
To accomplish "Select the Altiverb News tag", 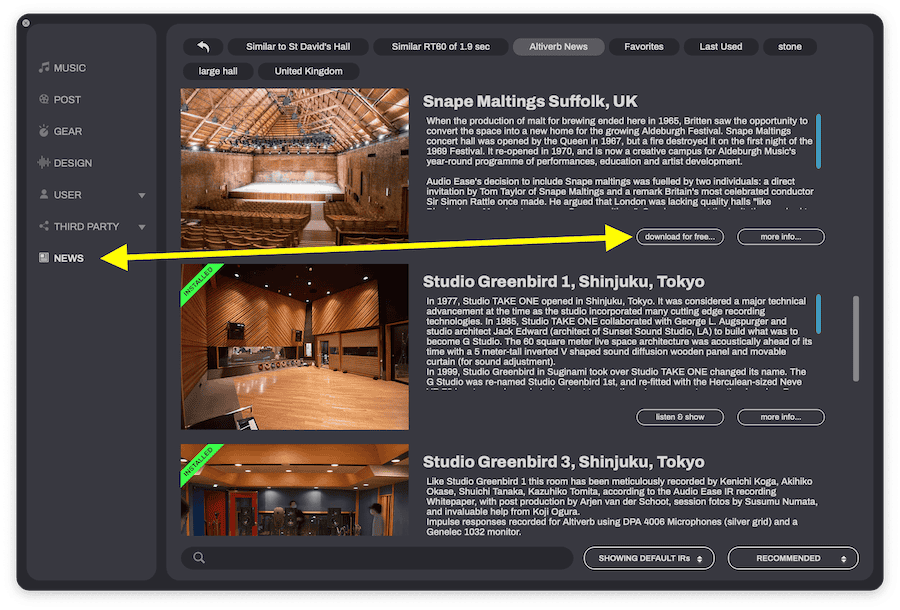I will coord(558,46).
